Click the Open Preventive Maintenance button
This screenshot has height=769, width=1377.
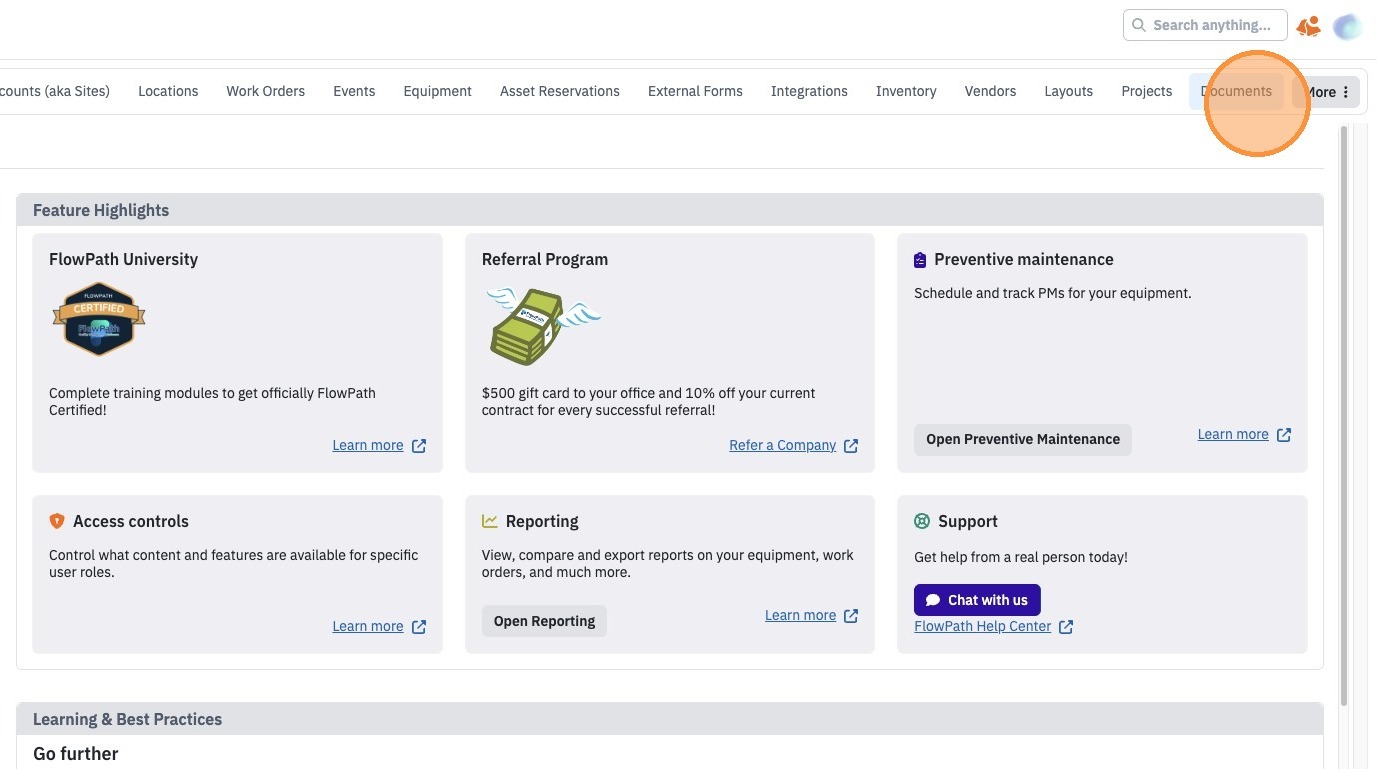pyautogui.click(x=1023, y=439)
